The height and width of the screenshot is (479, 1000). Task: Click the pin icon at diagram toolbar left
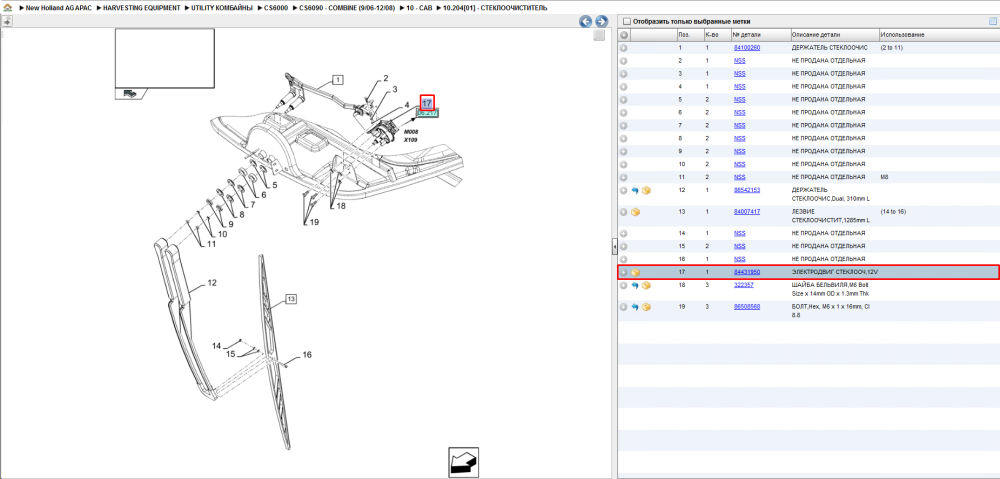[x=6, y=21]
